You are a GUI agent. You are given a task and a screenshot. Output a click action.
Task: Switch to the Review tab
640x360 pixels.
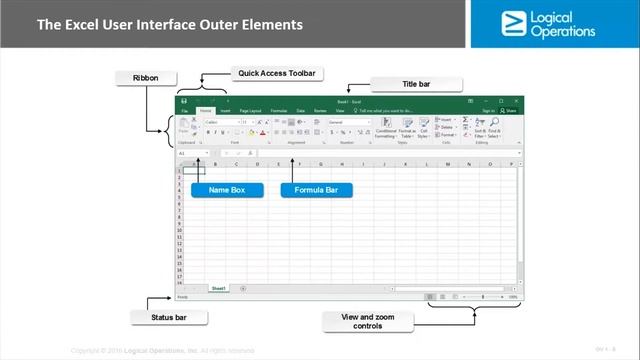tap(320, 111)
